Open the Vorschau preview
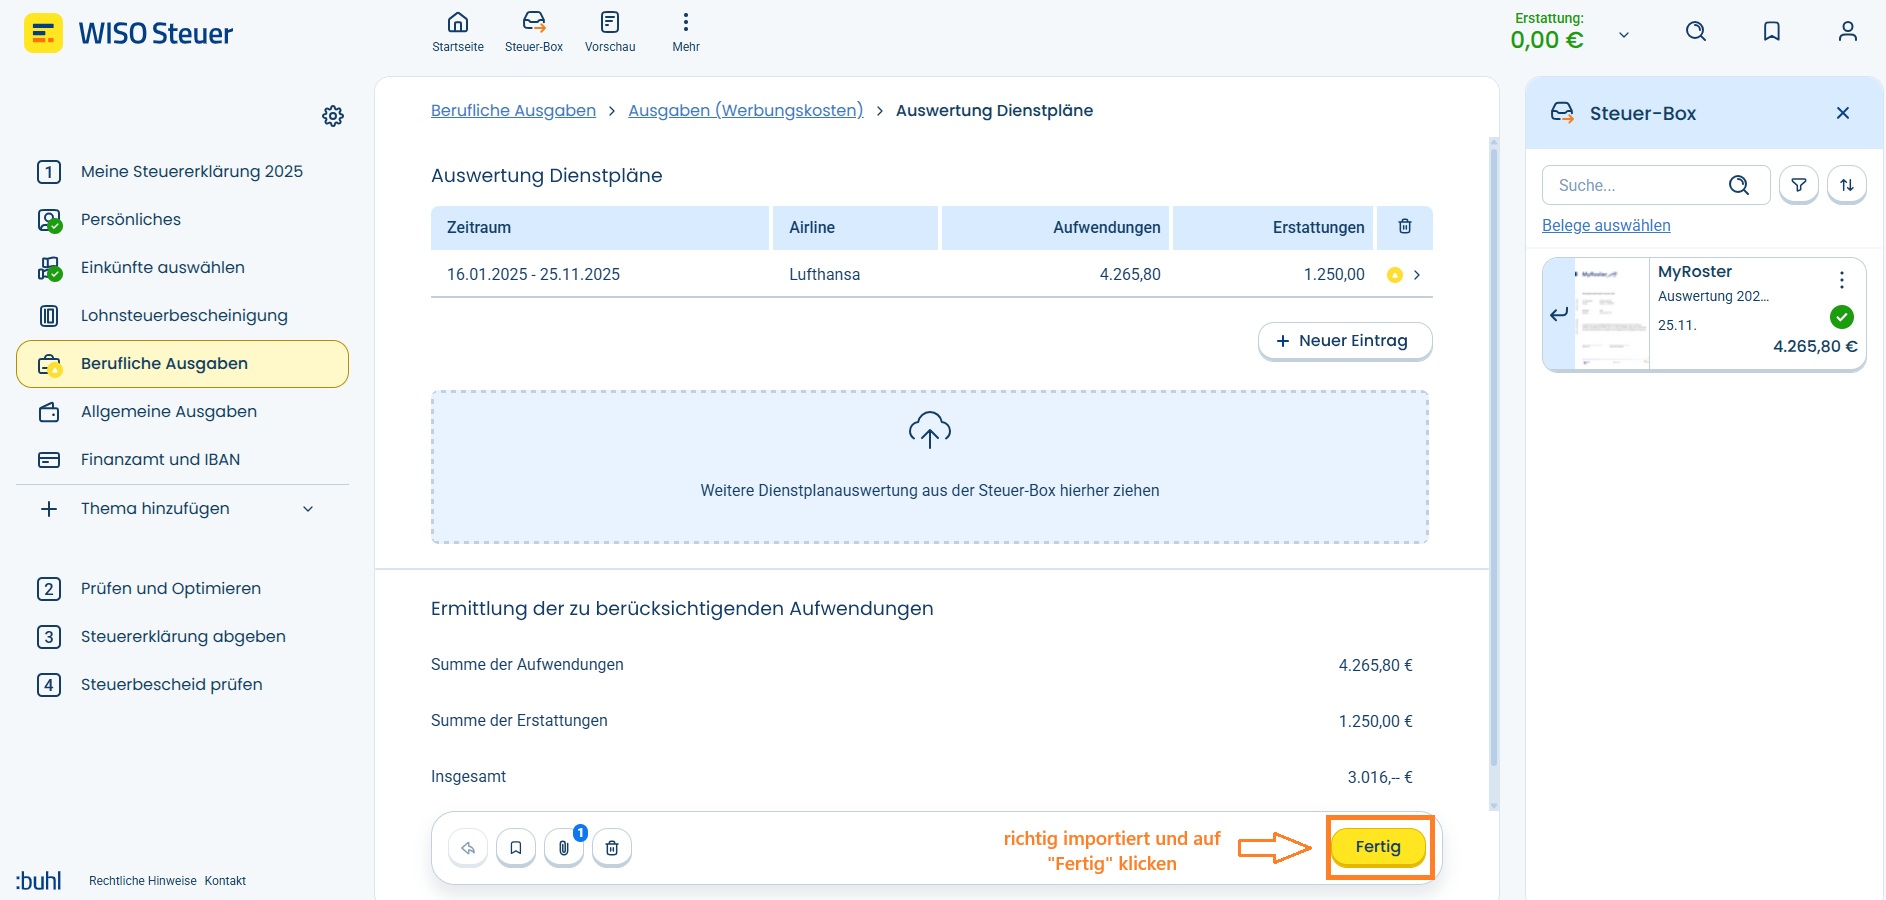Image resolution: width=1886 pixels, height=900 pixels. [x=610, y=32]
